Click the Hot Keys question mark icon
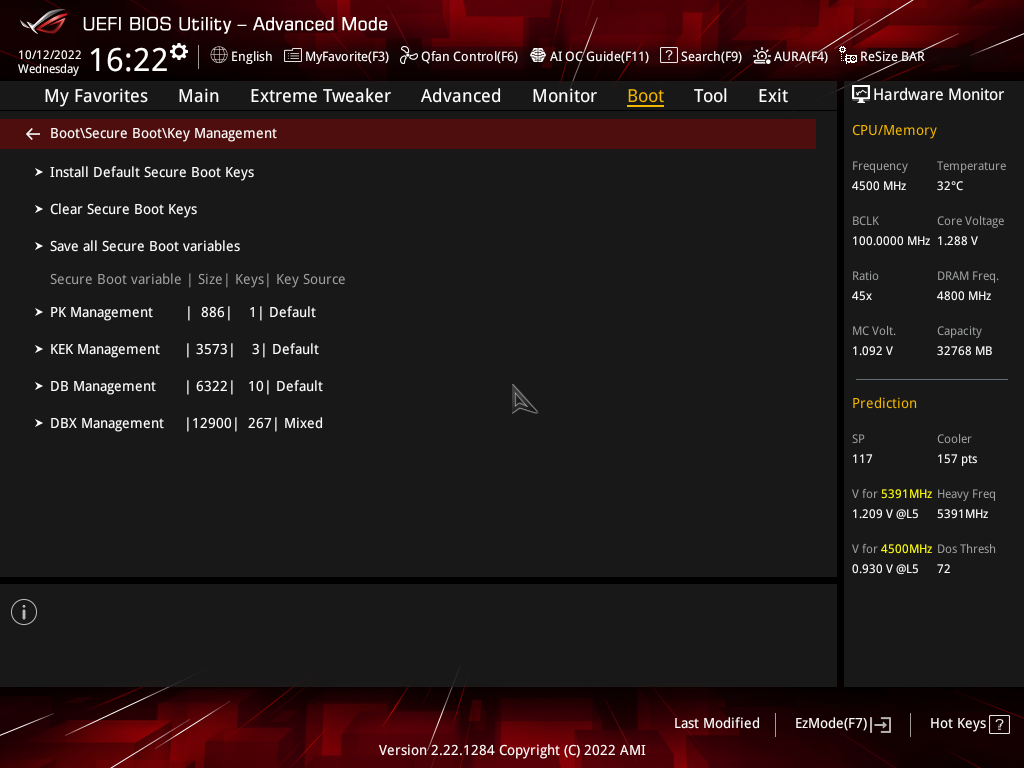Image resolution: width=1024 pixels, height=768 pixels. (999, 724)
